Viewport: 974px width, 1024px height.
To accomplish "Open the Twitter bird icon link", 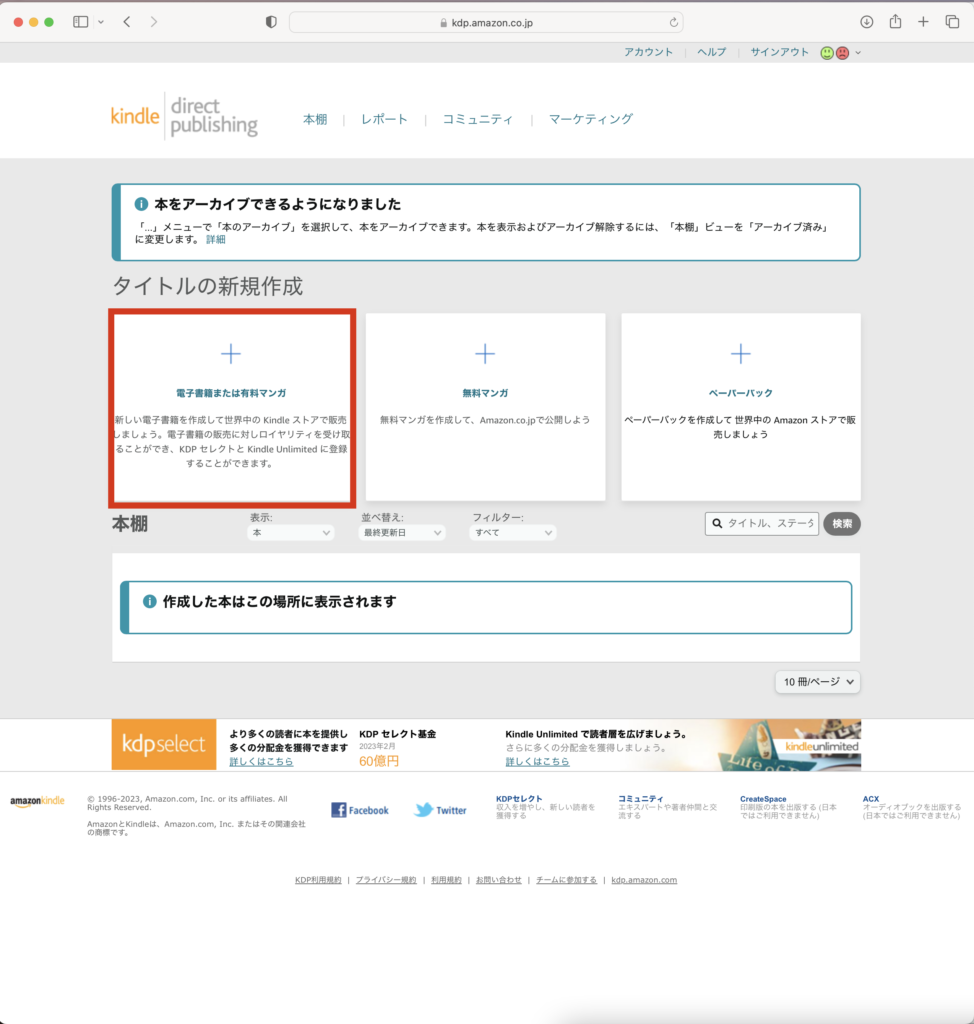I will (x=424, y=810).
